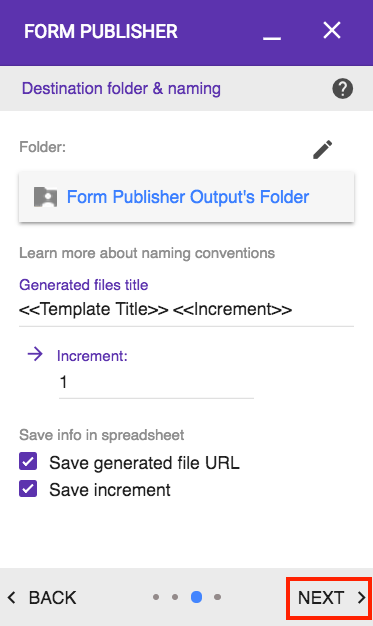Edit destination folder with pencil icon
Viewport: 373px width, 626px height.
tap(322, 149)
